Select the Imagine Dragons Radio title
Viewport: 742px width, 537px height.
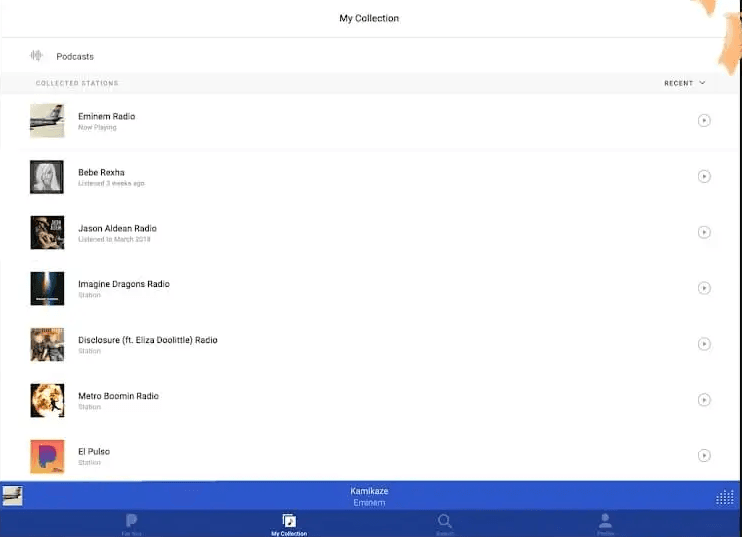pos(124,284)
